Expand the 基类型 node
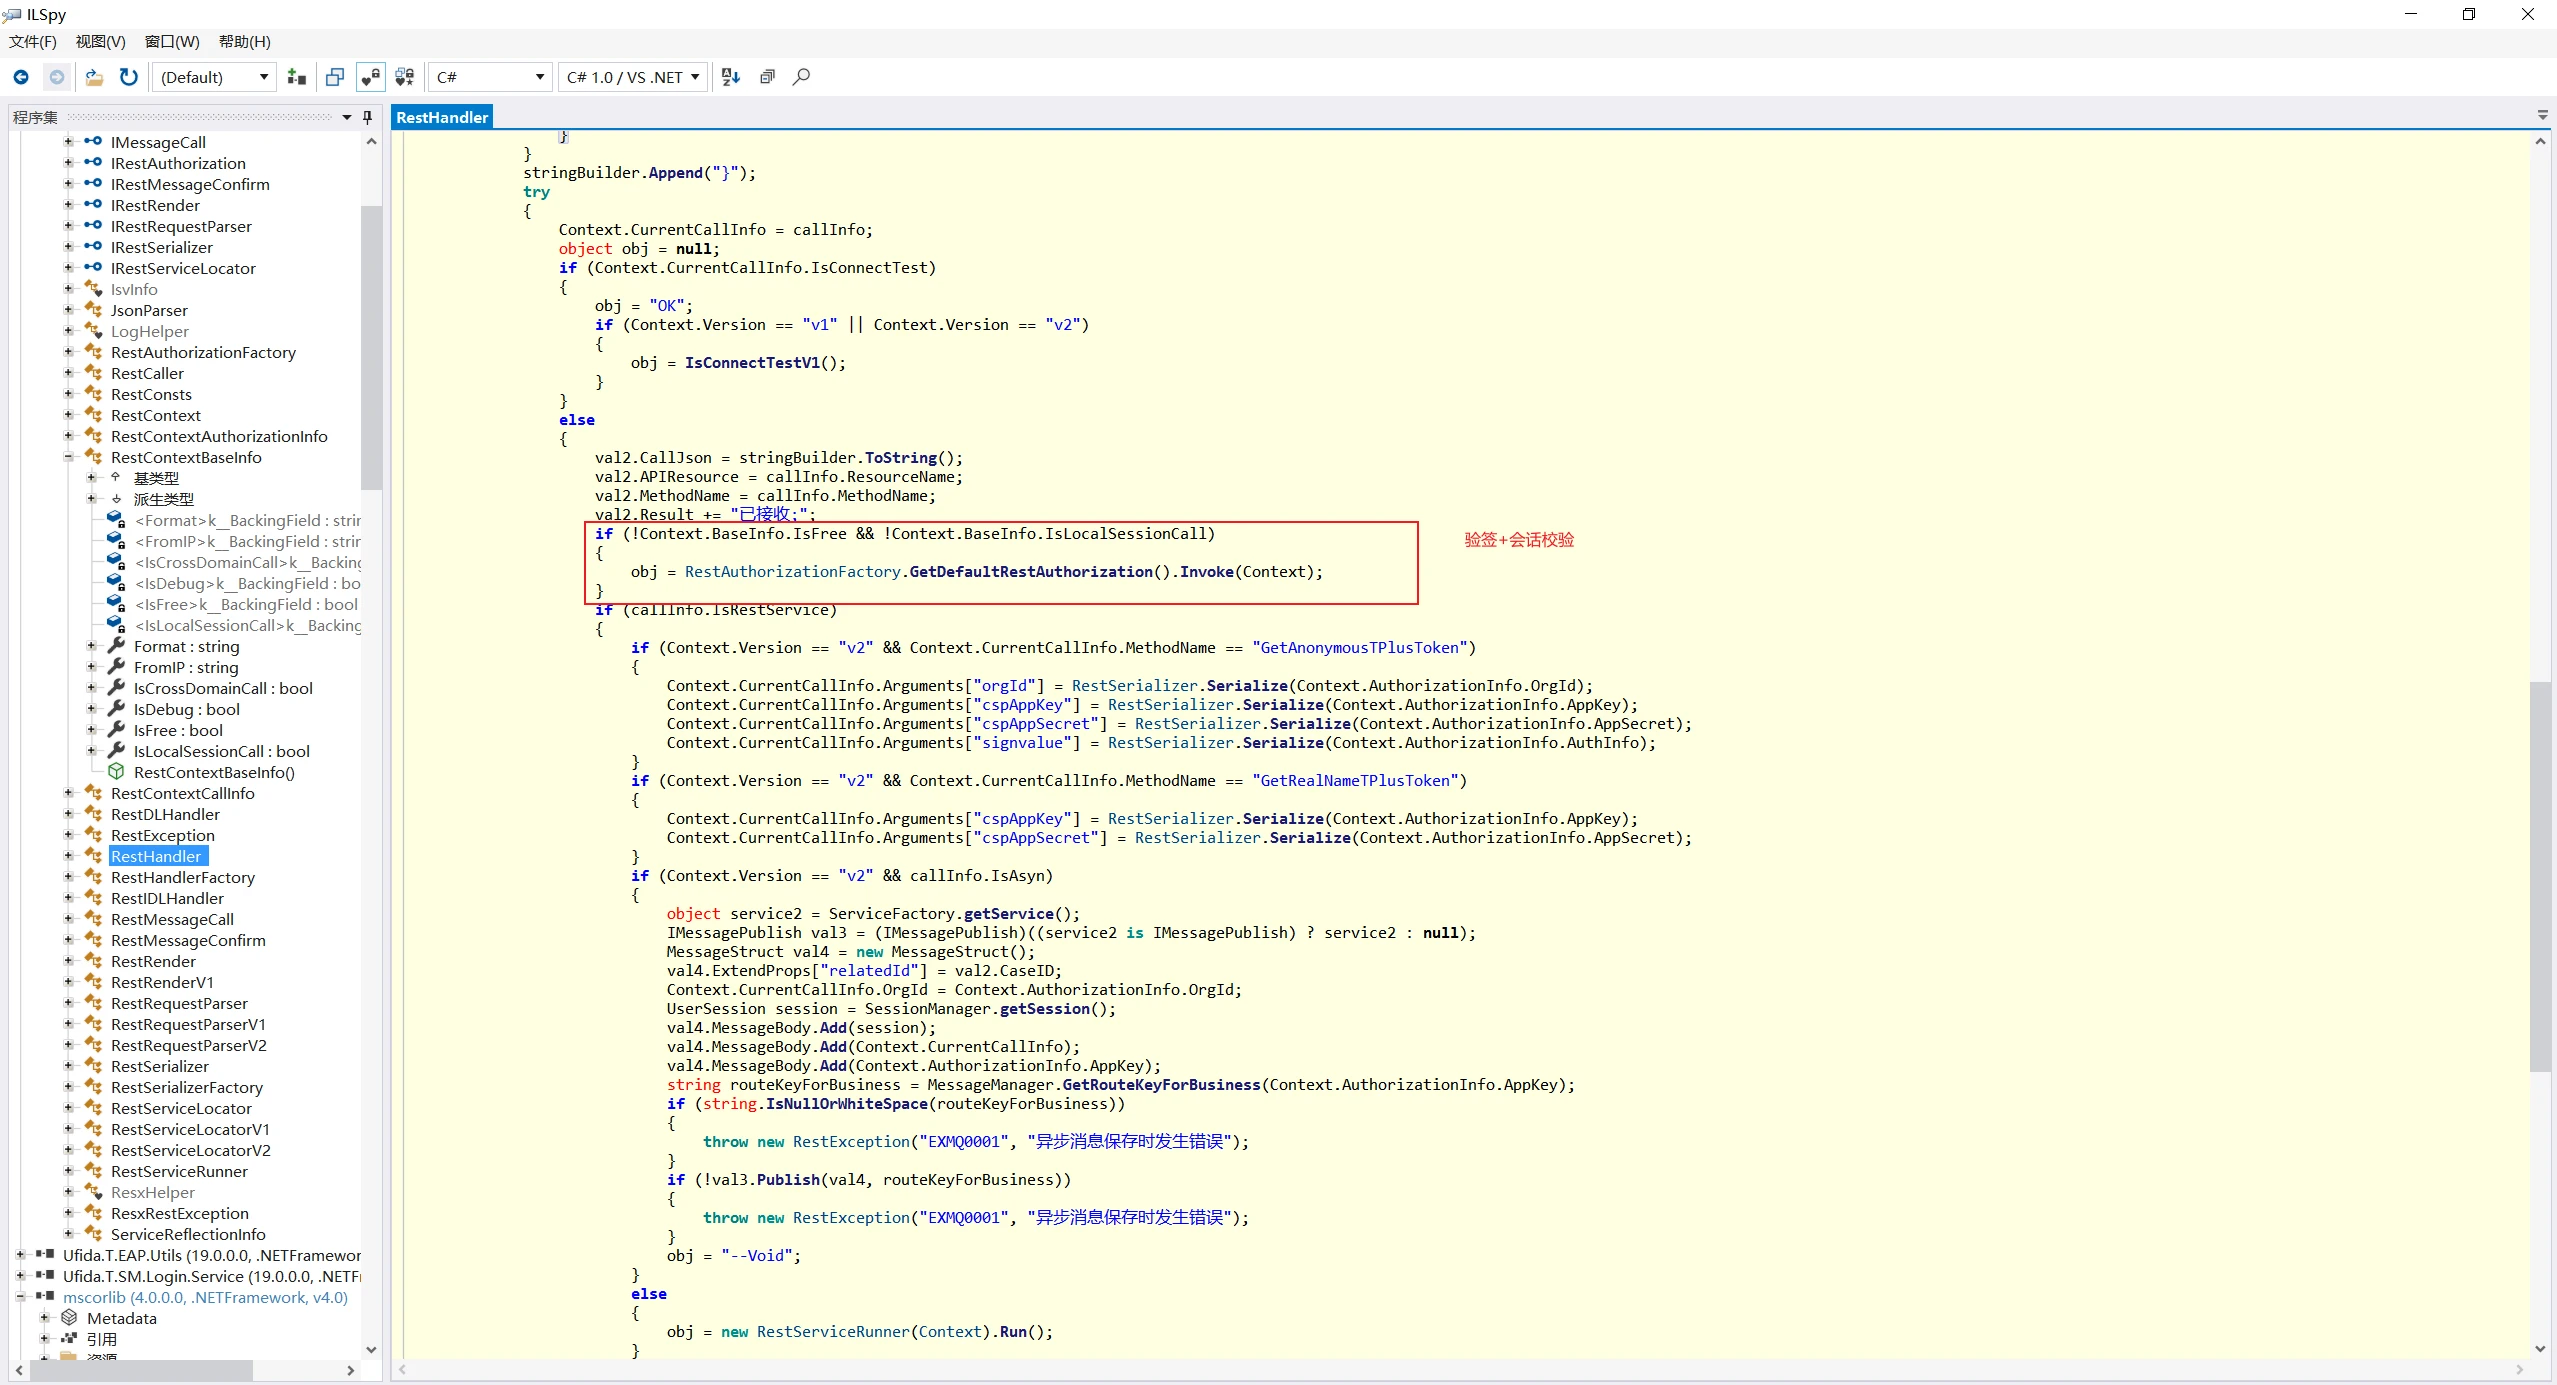Image resolution: width=2557 pixels, height=1385 pixels. 91,478
